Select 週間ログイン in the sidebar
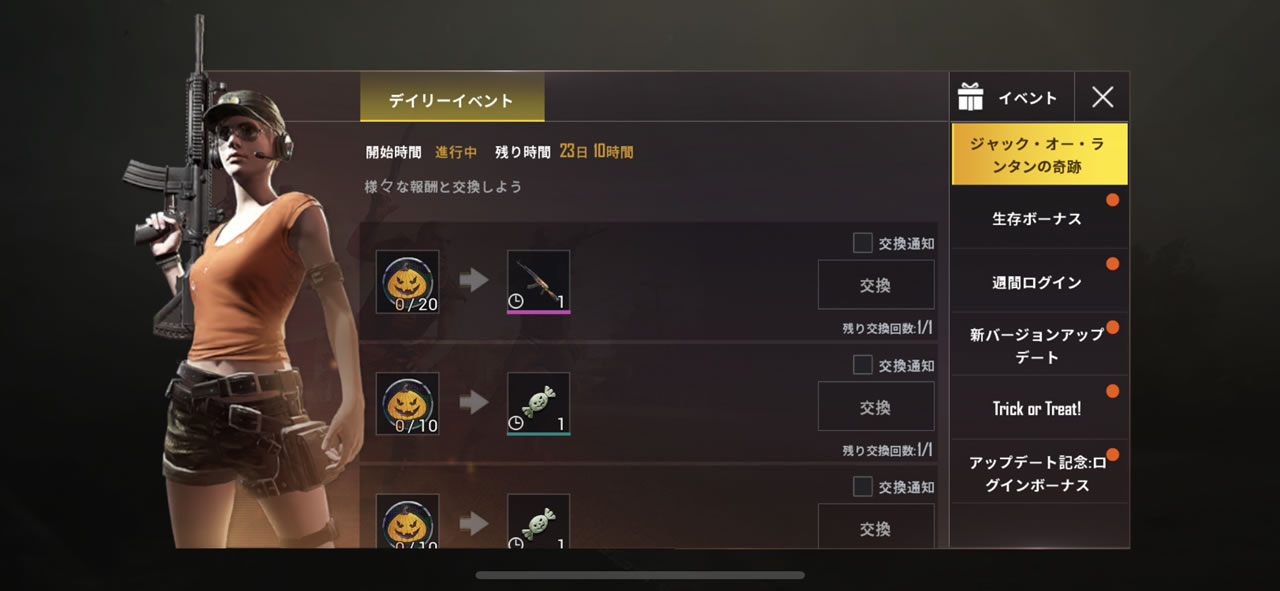Viewport: 1280px width, 591px height. (1039, 282)
